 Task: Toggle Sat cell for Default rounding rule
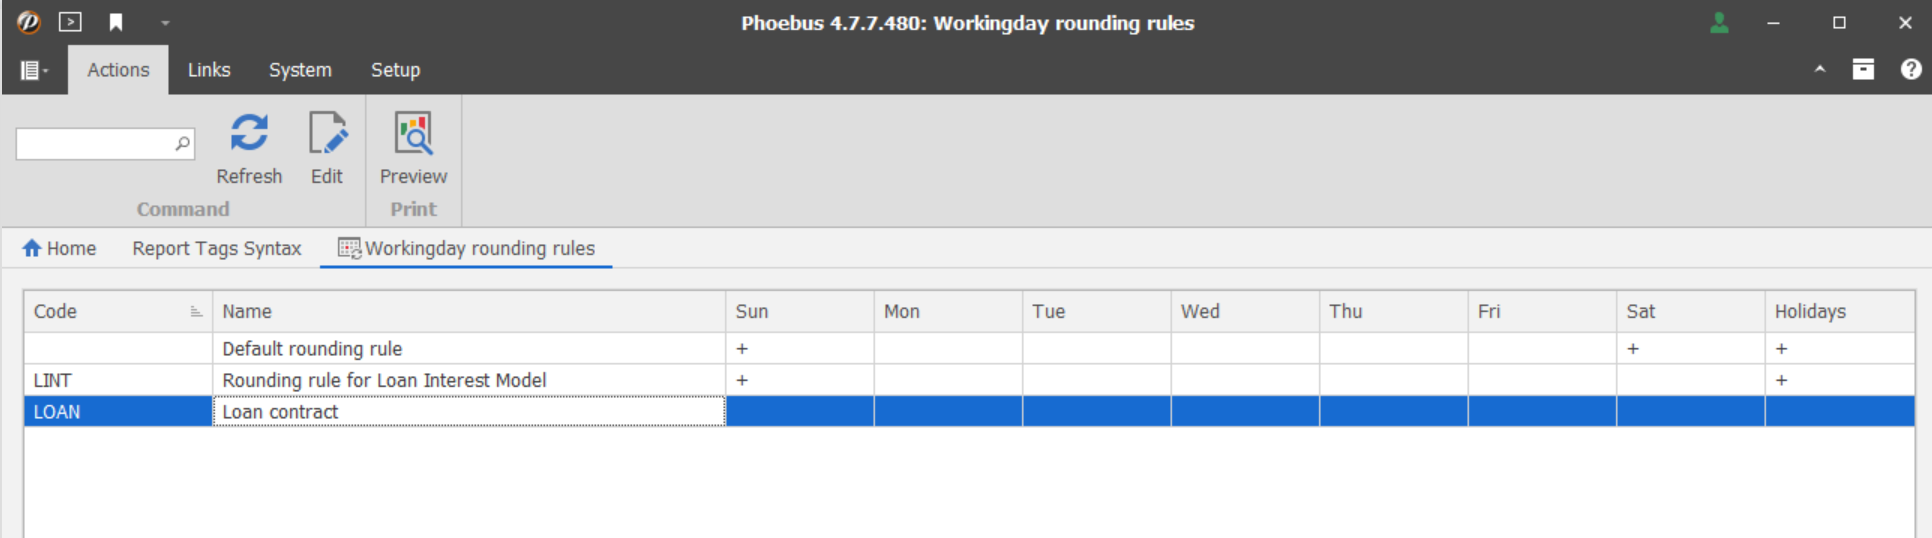coord(1633,349)
